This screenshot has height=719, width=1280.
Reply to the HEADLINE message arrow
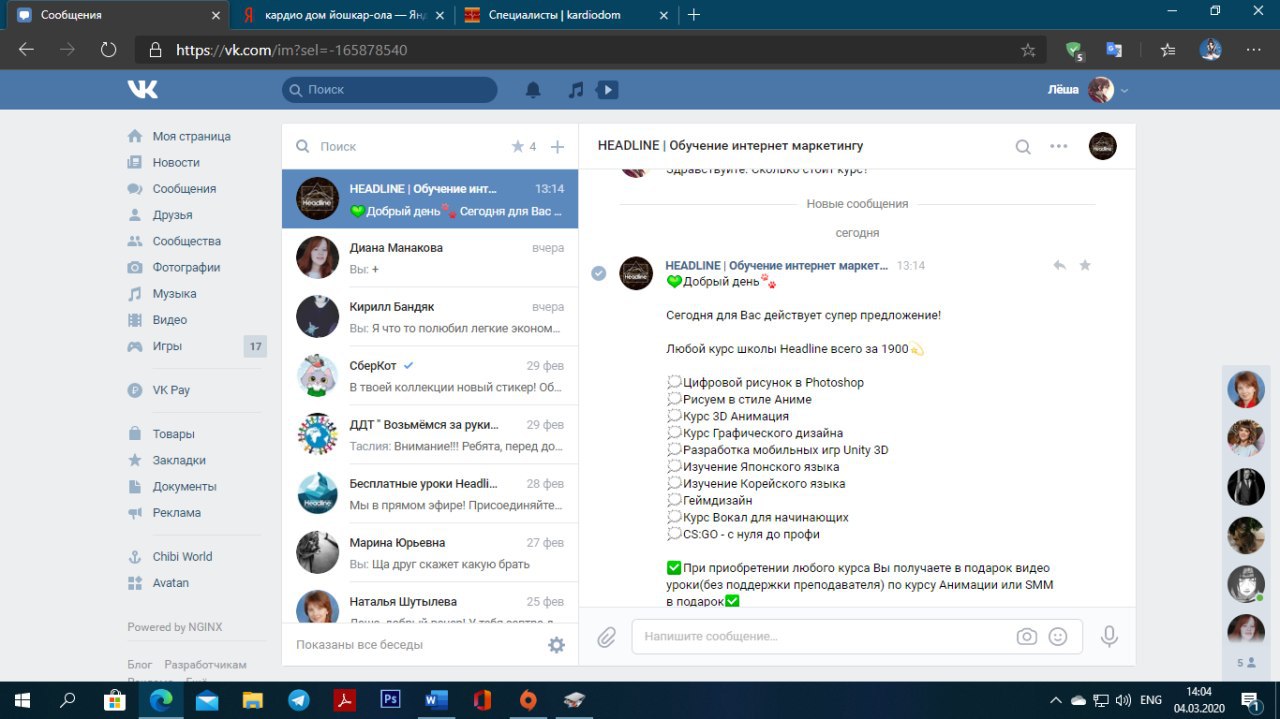[1059, 265]
